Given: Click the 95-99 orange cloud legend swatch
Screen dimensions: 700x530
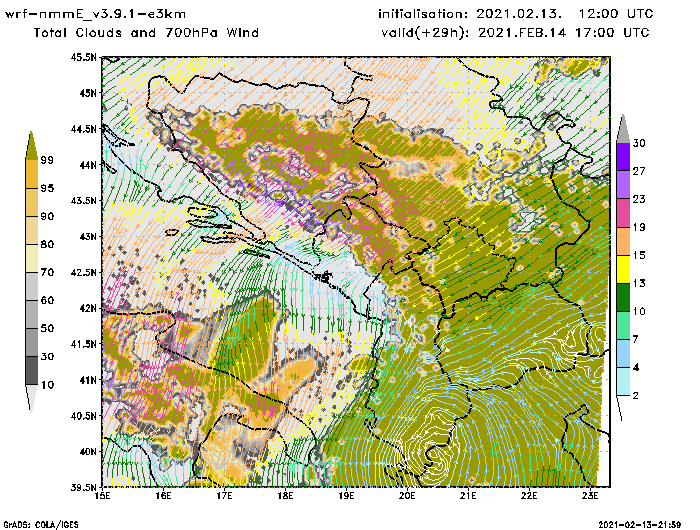Looking at the screenshot, I should pyautogui.click(x=32, y=174).
